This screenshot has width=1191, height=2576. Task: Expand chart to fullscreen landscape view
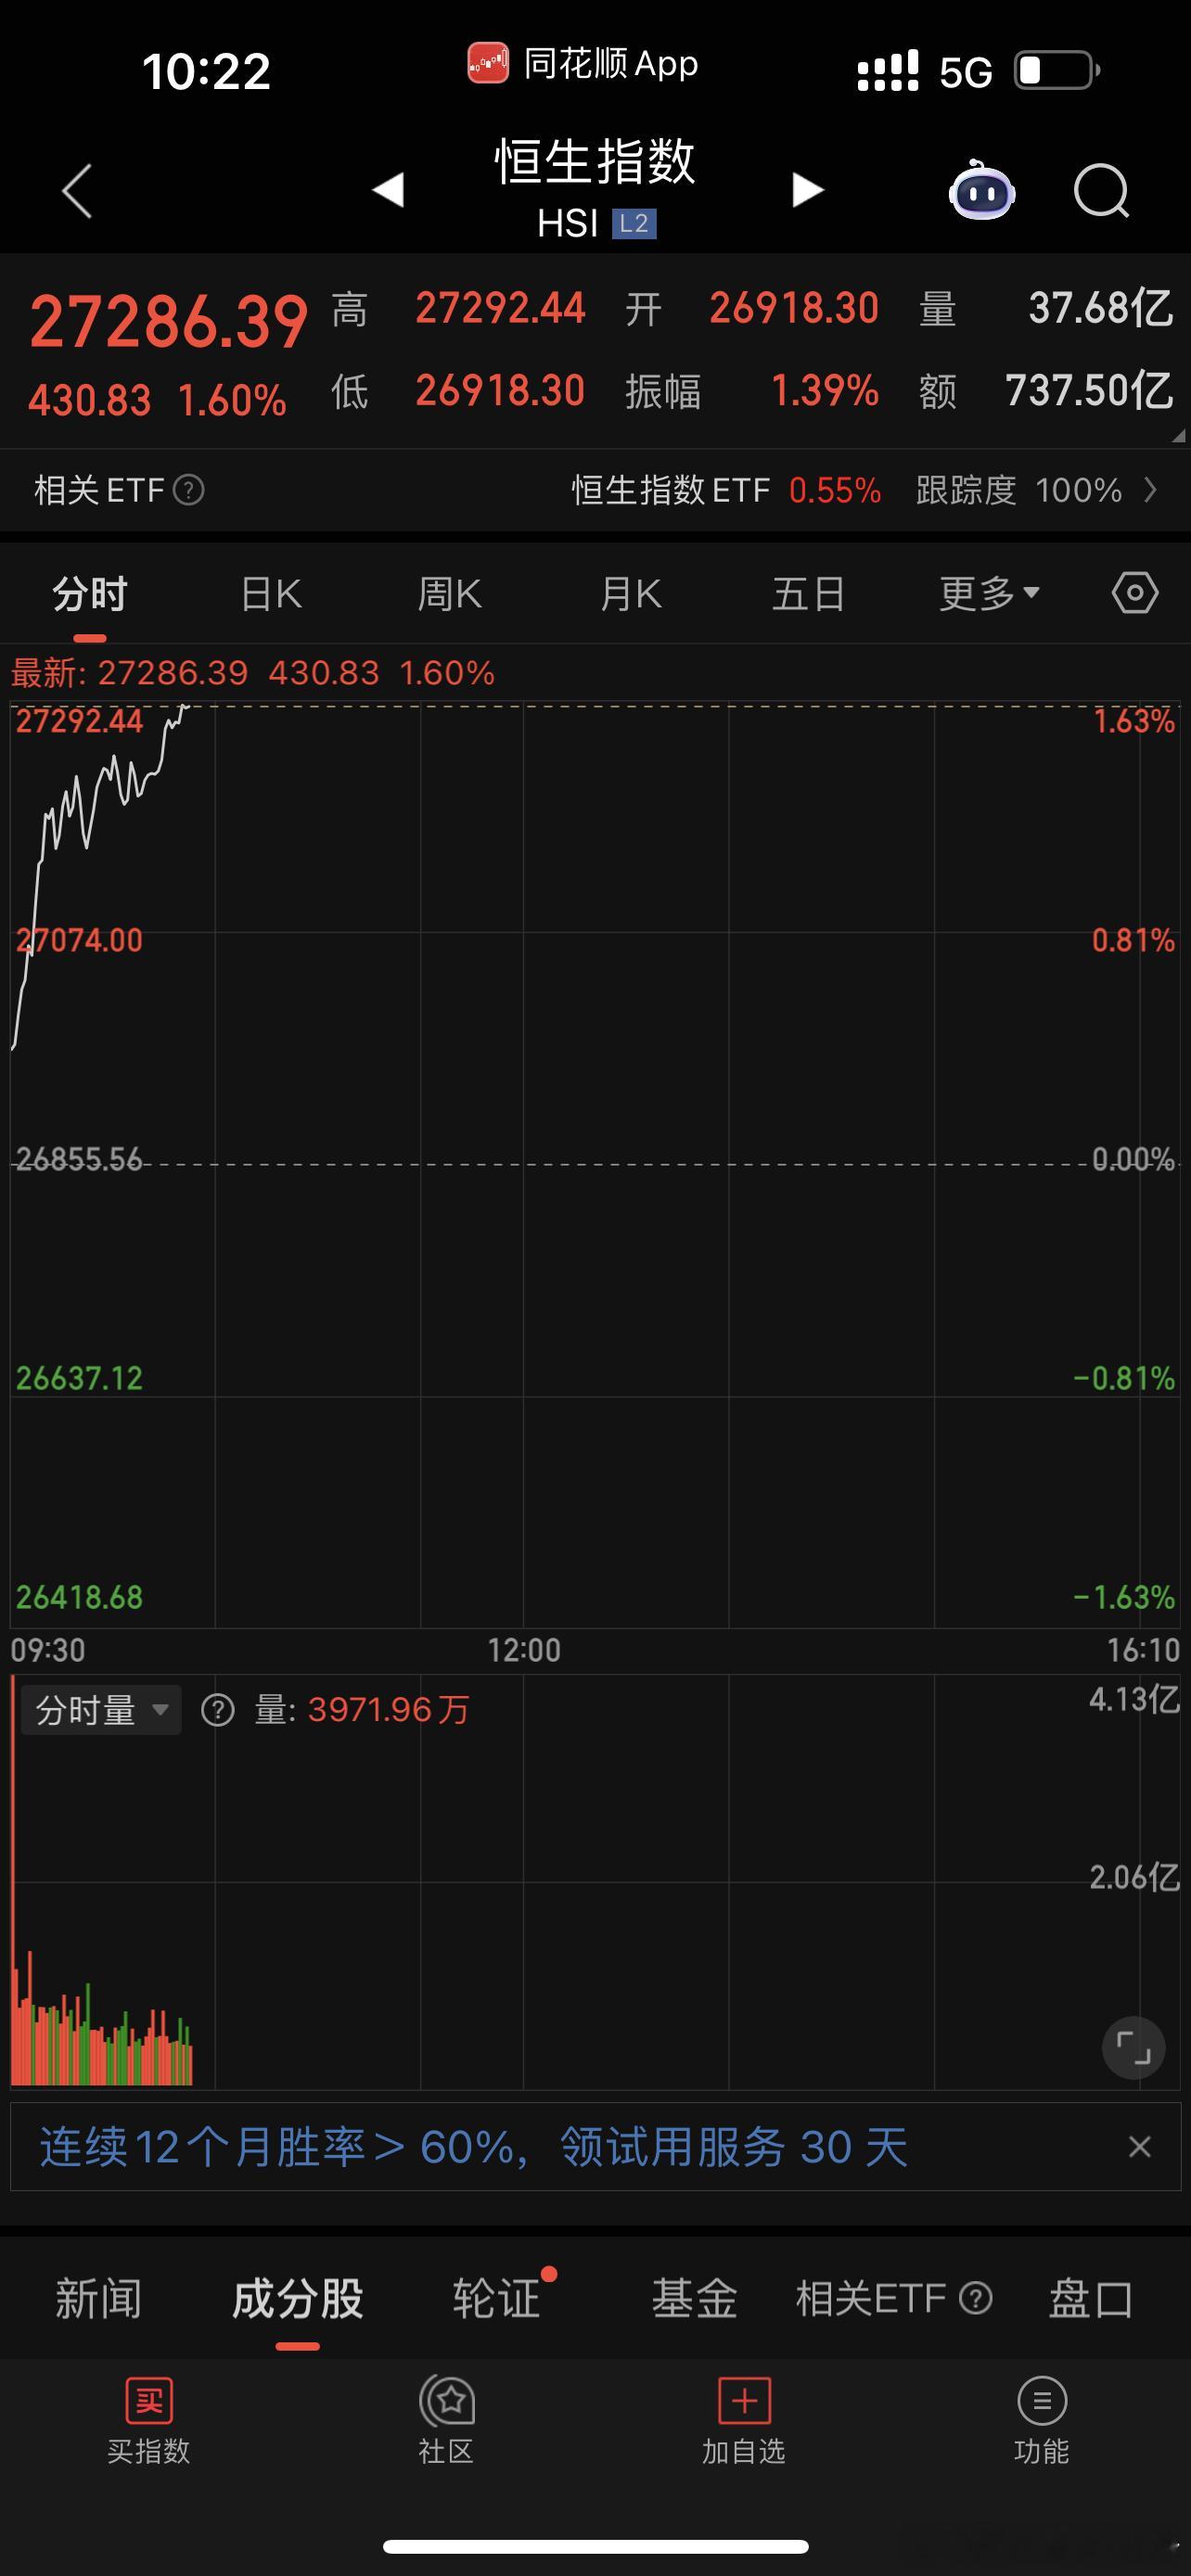point(1133,2048)
